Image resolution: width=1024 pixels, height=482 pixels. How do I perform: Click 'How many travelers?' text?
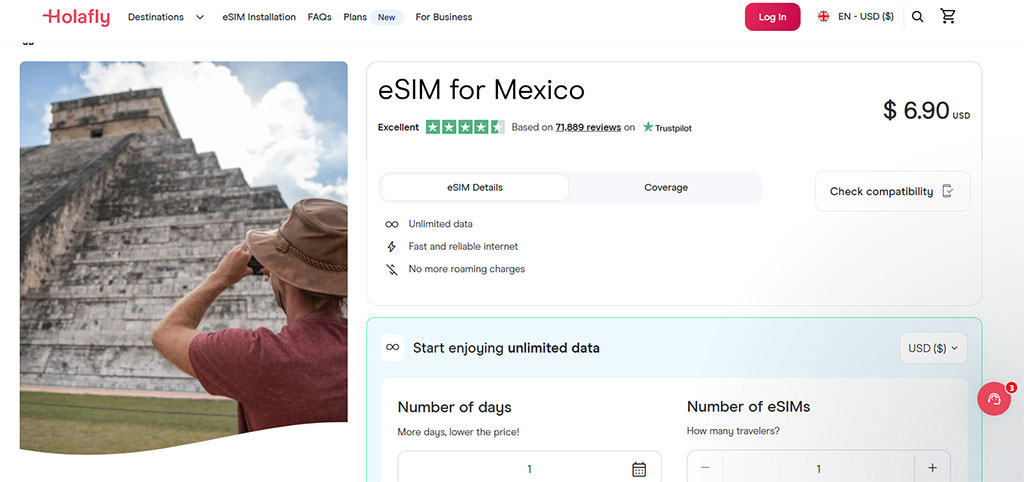[x=733, y=431]
